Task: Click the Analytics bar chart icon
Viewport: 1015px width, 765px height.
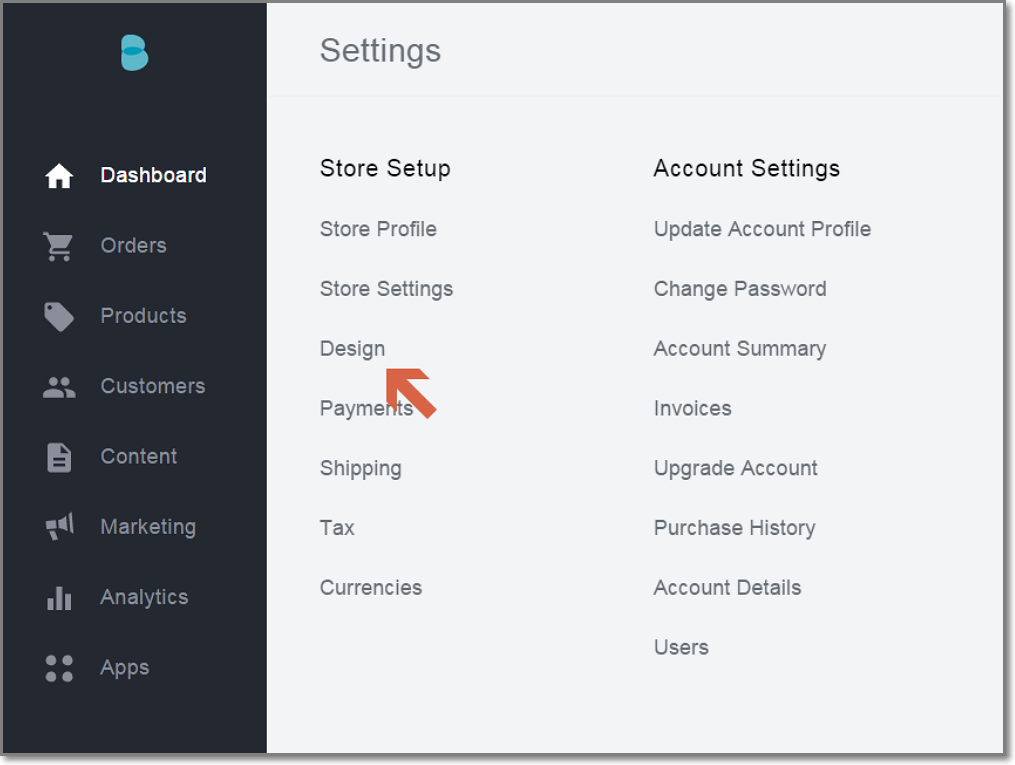Action: [x=59, y=598]
